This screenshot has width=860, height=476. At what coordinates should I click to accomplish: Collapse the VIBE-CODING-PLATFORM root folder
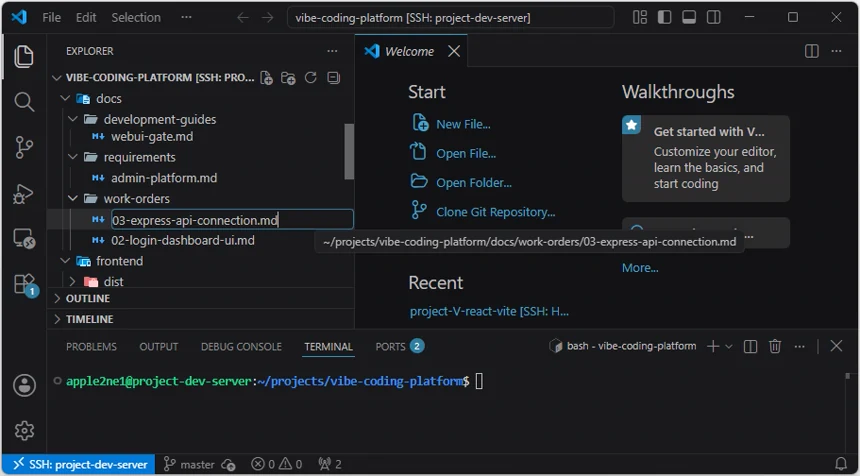[56, 78]
